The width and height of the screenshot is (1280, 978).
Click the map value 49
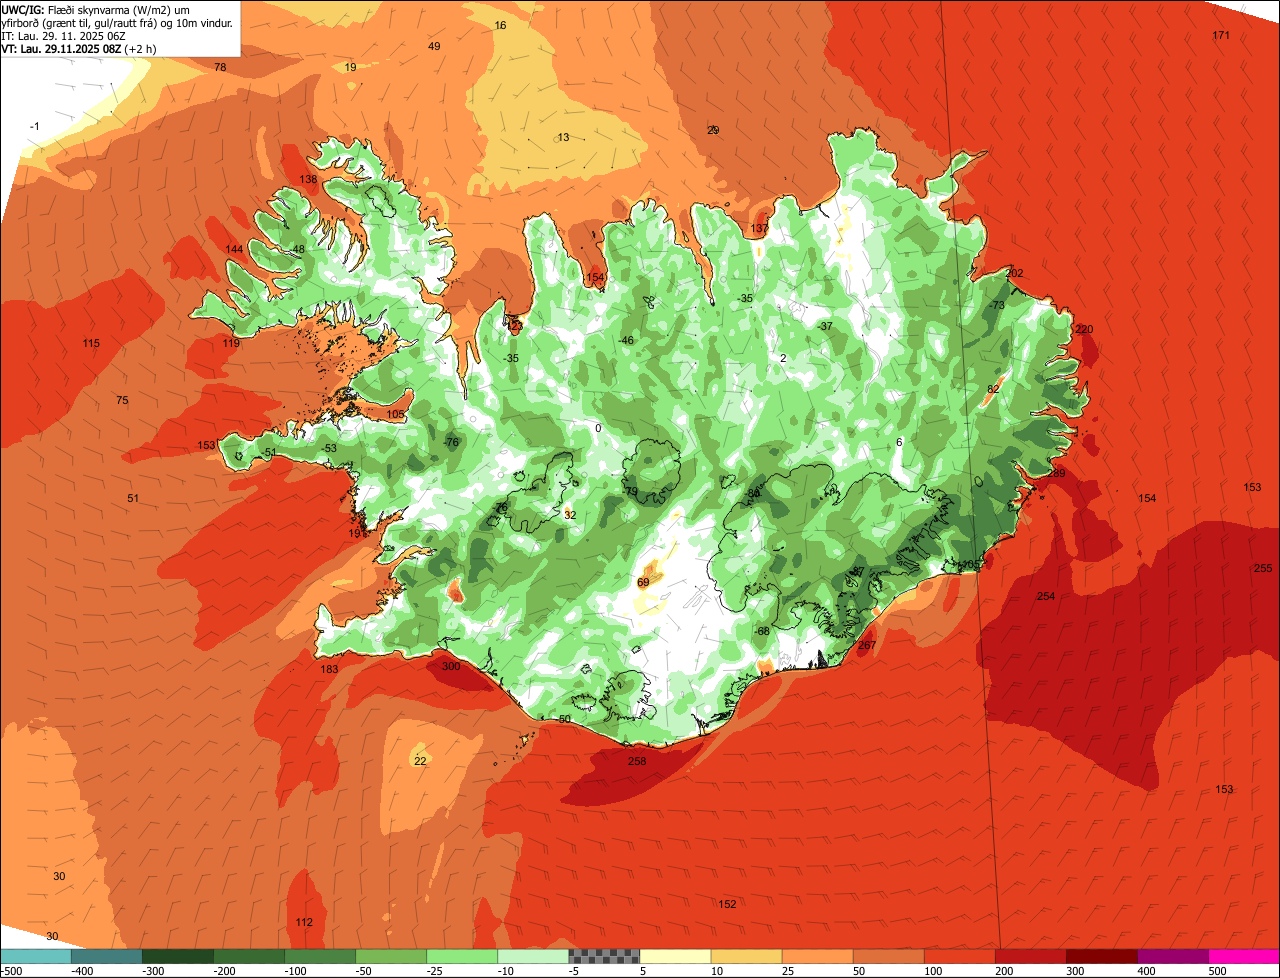(434, 46)
